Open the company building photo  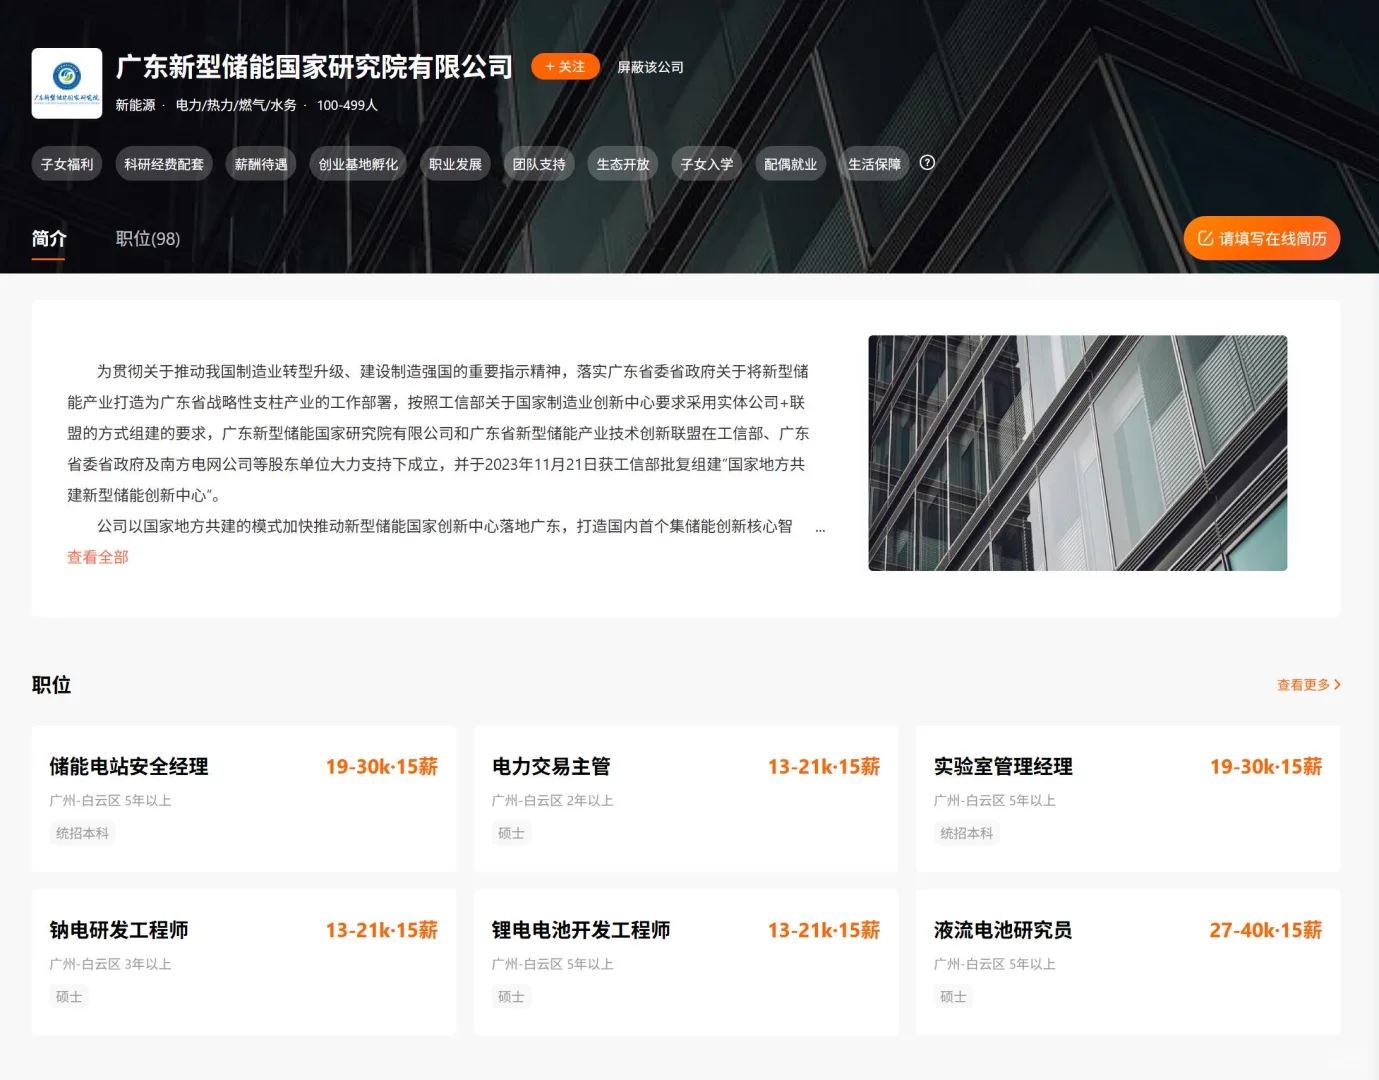click(1078, 453)
